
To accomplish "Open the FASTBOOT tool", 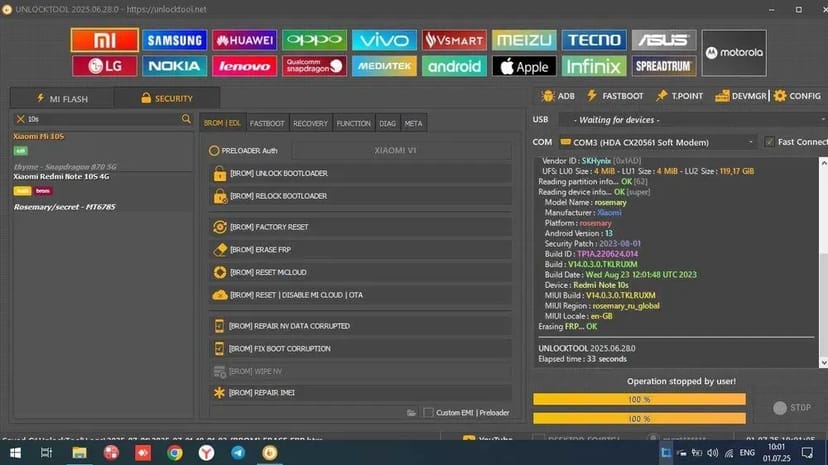I will 615,96.
